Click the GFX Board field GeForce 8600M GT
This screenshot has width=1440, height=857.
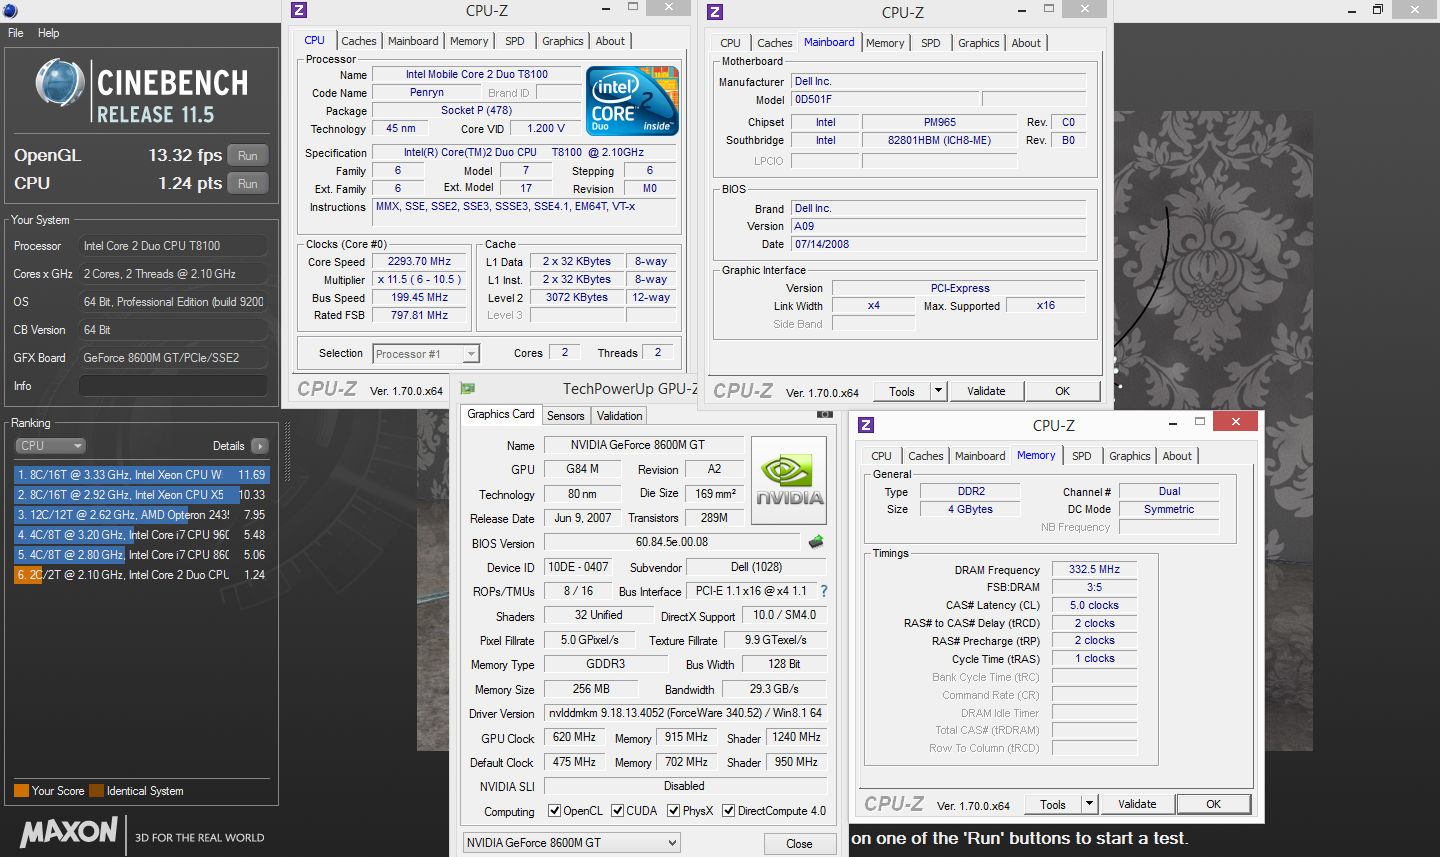pyautogui.click(x=173, y=358)
